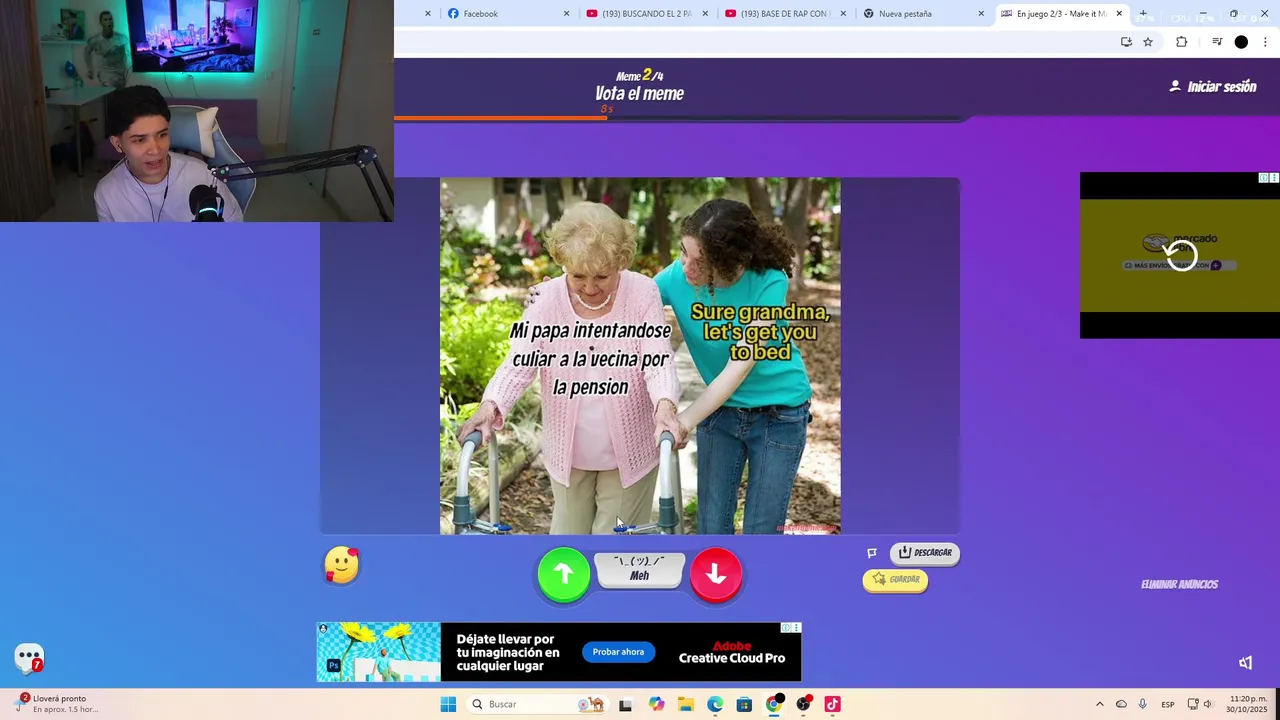
Task: Open the media controls icon in Chrome
Action: [x=1217, y=42]
